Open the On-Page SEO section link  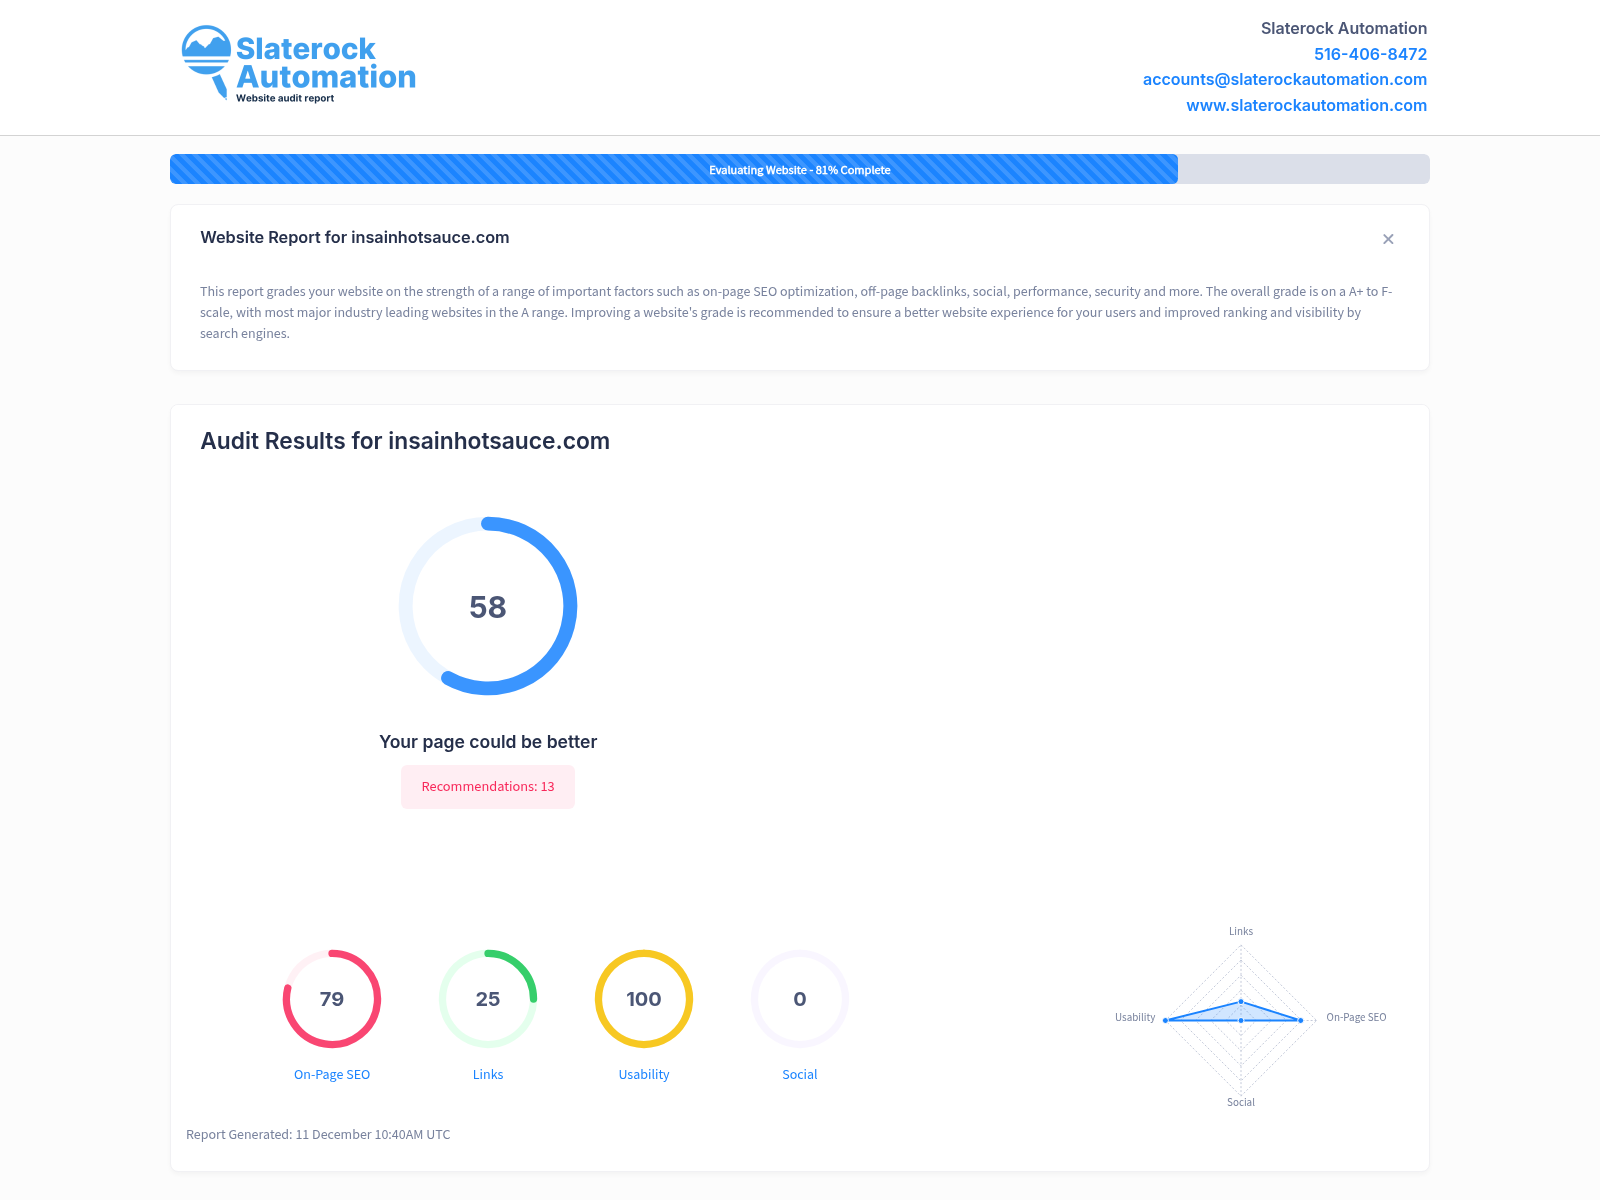coord(332,1075)
